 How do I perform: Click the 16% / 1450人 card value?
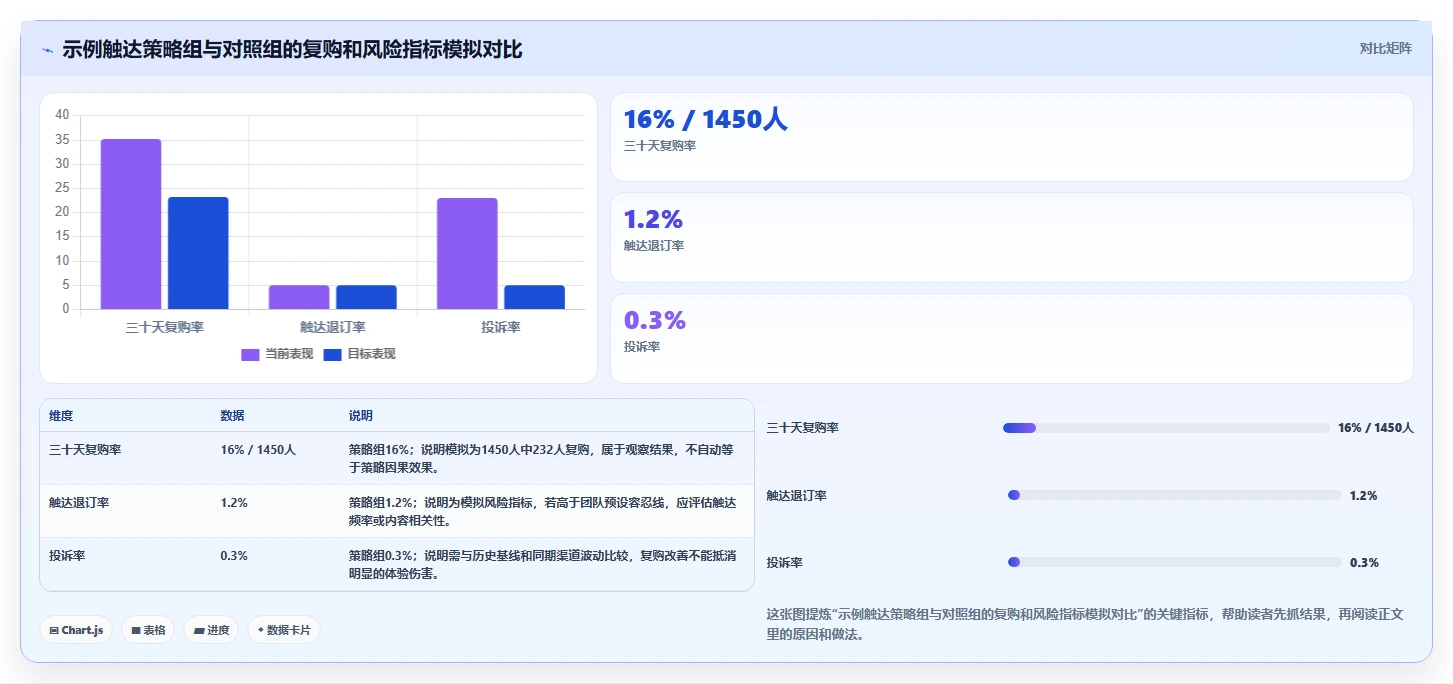pyautogui.click(x=705, y=120)
